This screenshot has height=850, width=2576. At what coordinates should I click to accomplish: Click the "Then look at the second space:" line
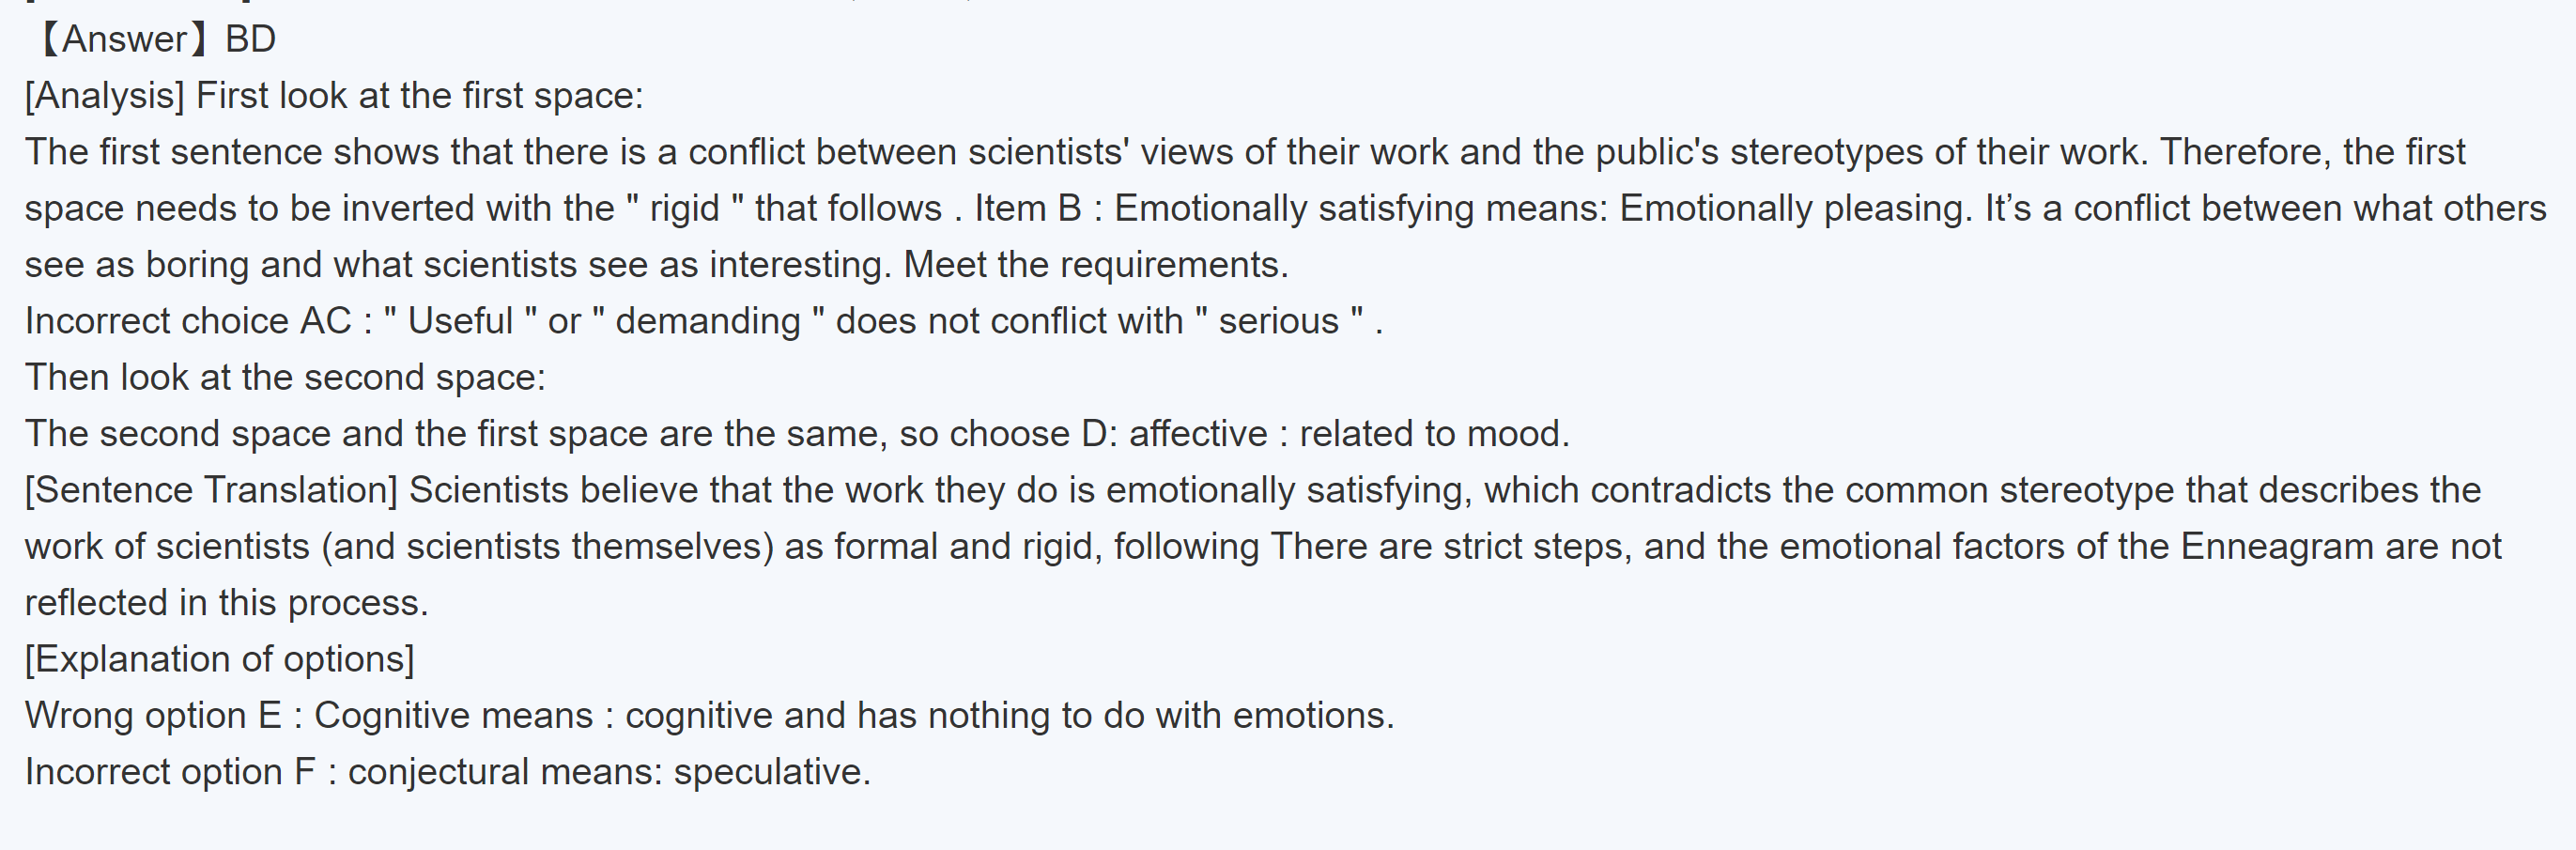coord(285,378)
